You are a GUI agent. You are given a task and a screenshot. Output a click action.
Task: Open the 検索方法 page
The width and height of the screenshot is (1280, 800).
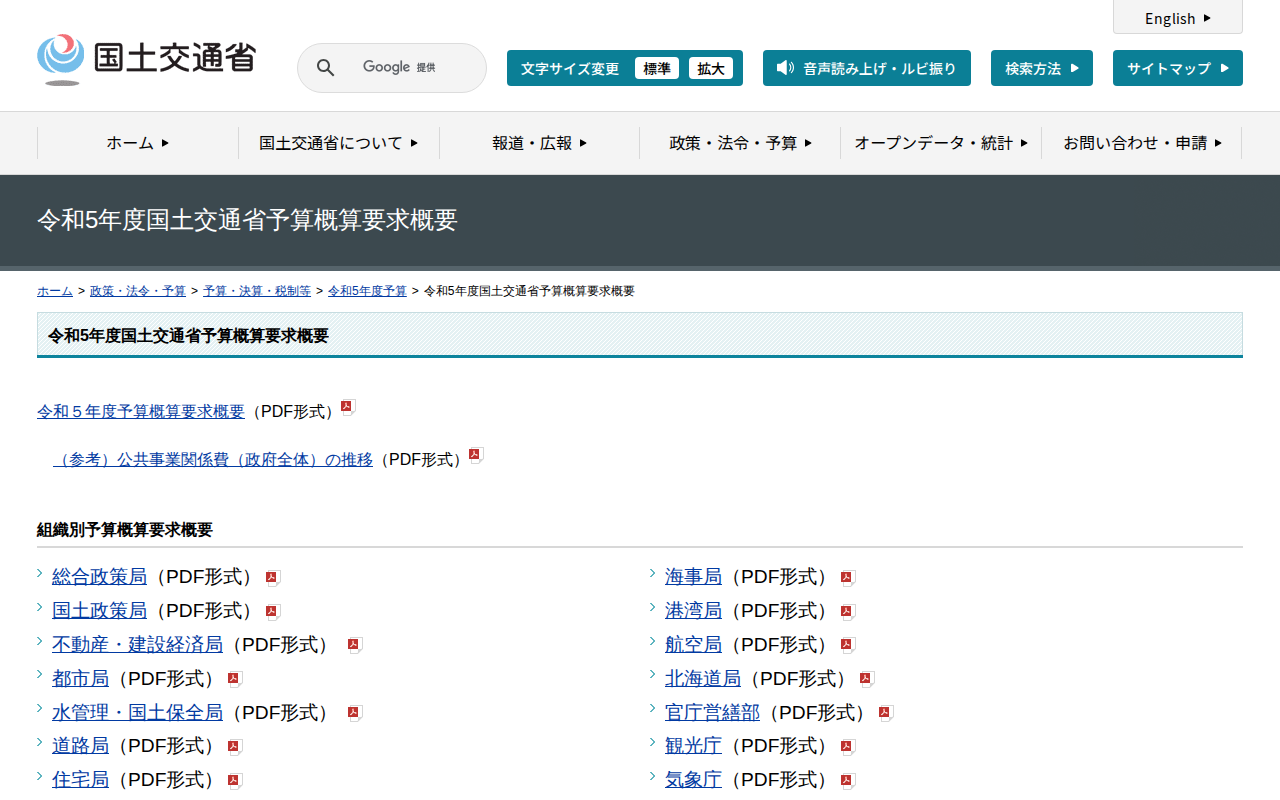pos(1042,68)
